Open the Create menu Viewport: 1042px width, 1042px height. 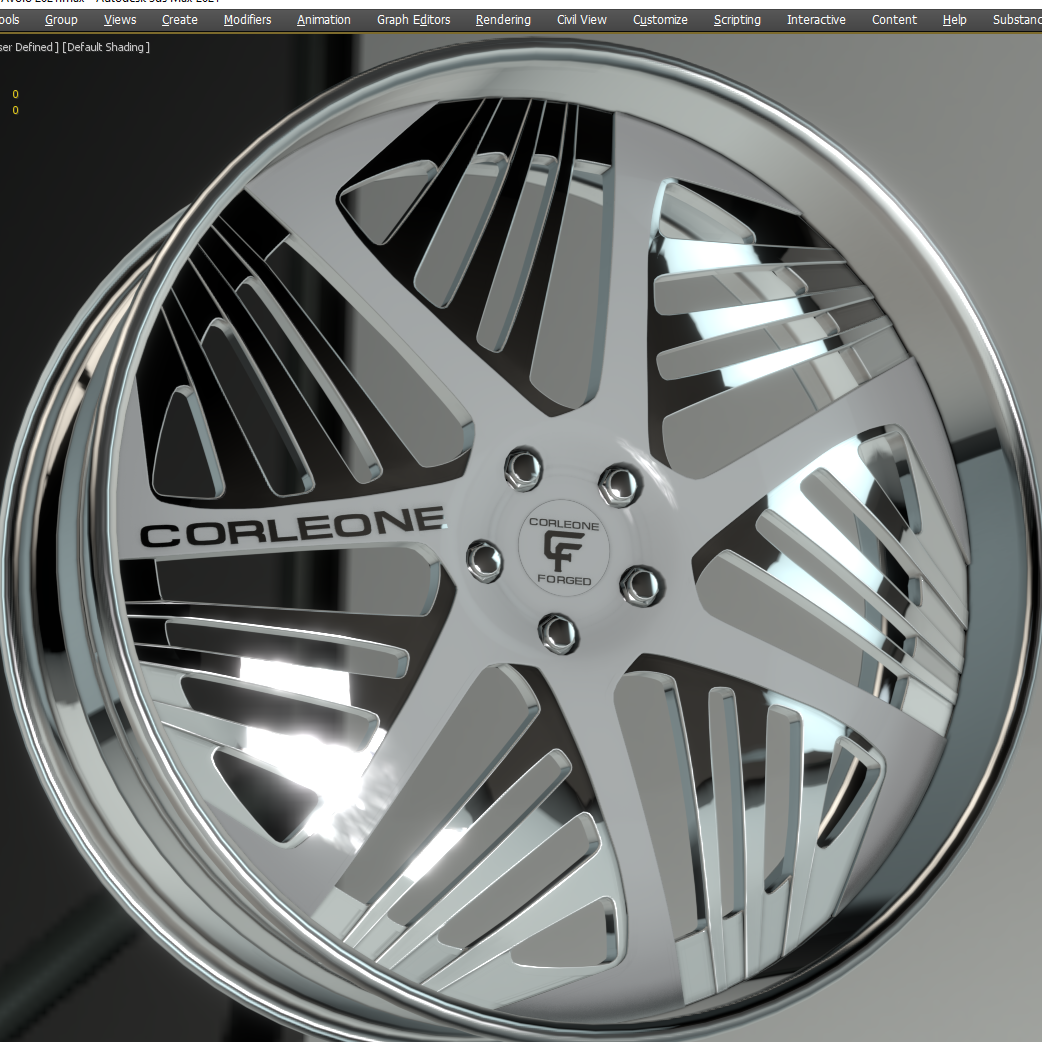click(x=180, y=20)
